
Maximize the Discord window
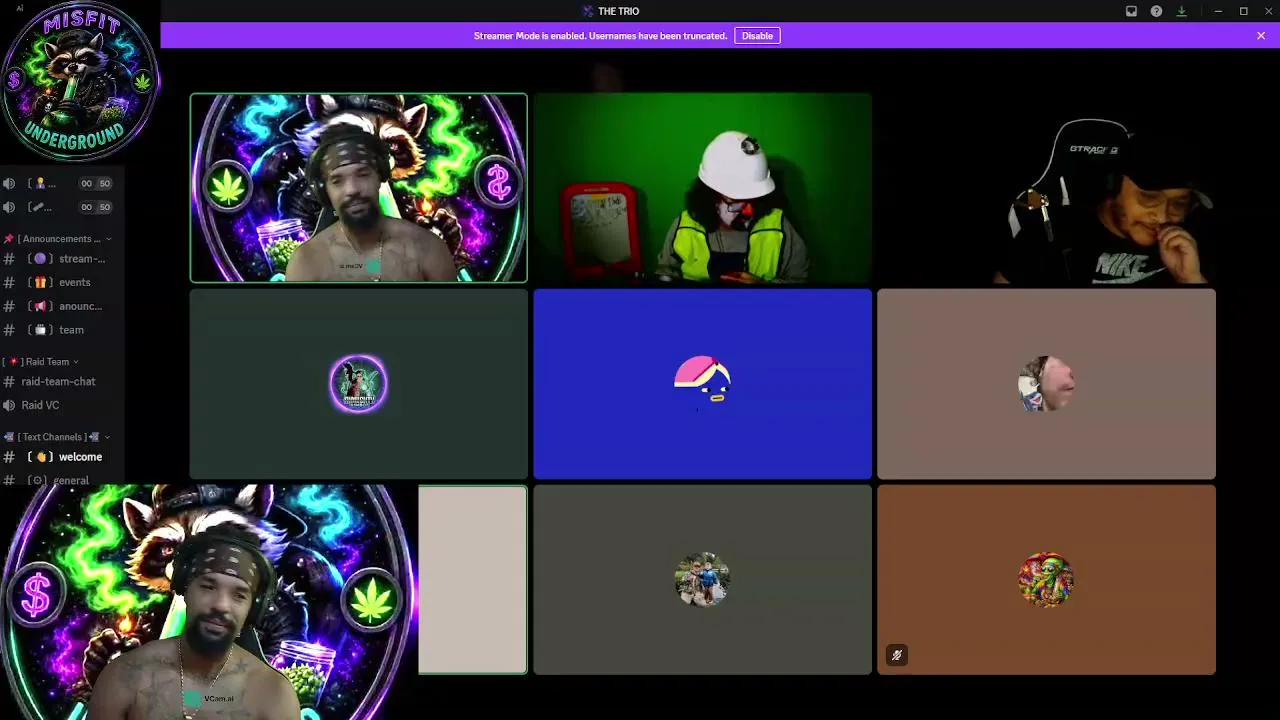[1243, 11]
